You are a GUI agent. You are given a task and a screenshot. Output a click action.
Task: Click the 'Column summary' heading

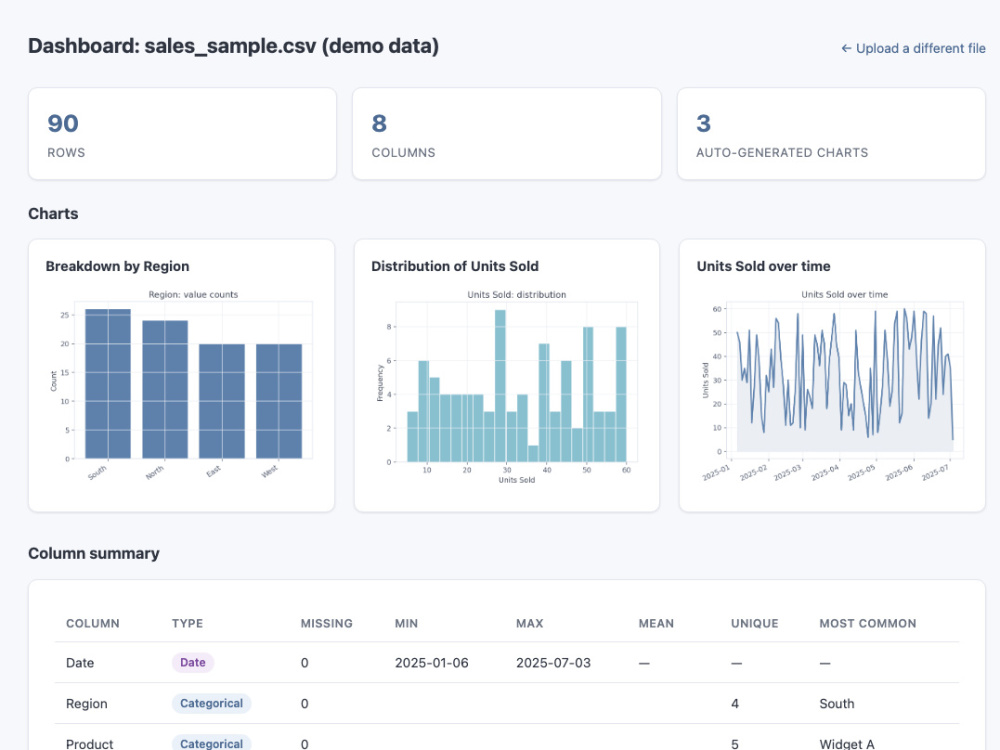pyautogui.click(x=94, y=554)
